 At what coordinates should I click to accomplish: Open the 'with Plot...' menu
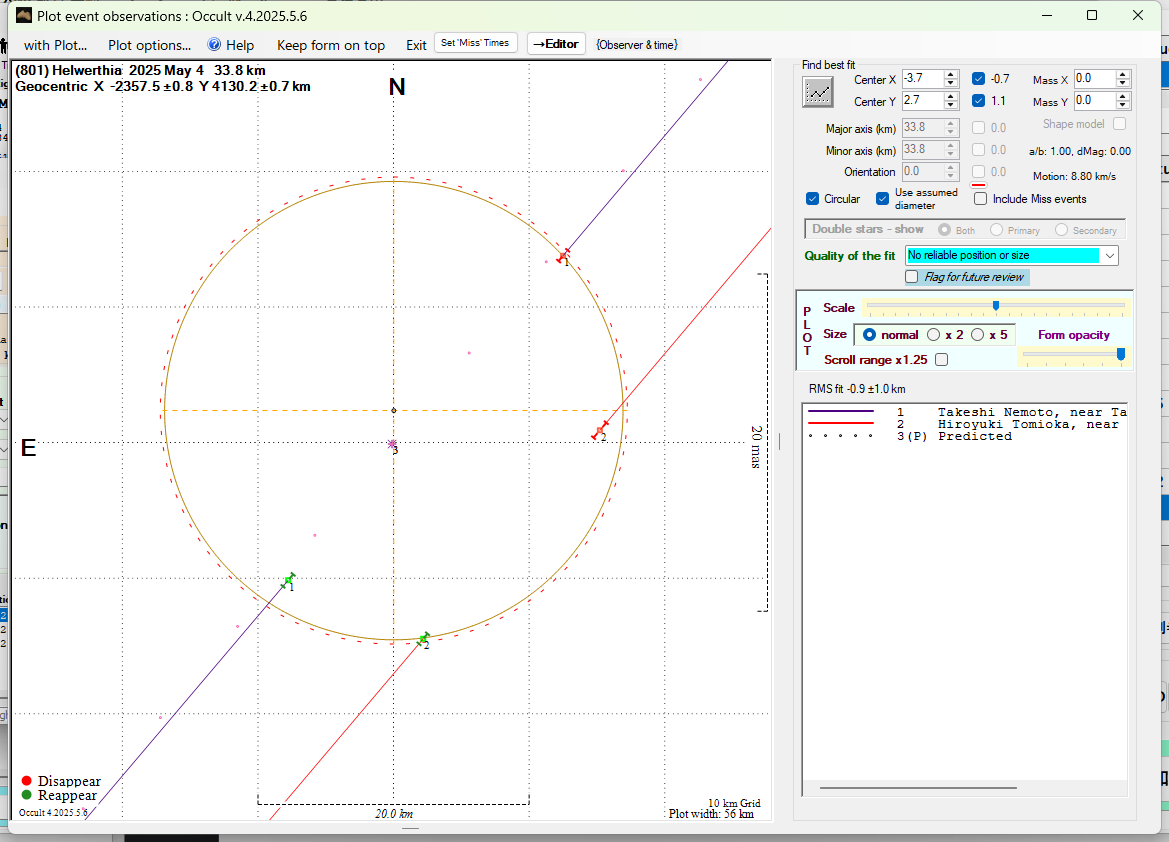click(55, 45)
